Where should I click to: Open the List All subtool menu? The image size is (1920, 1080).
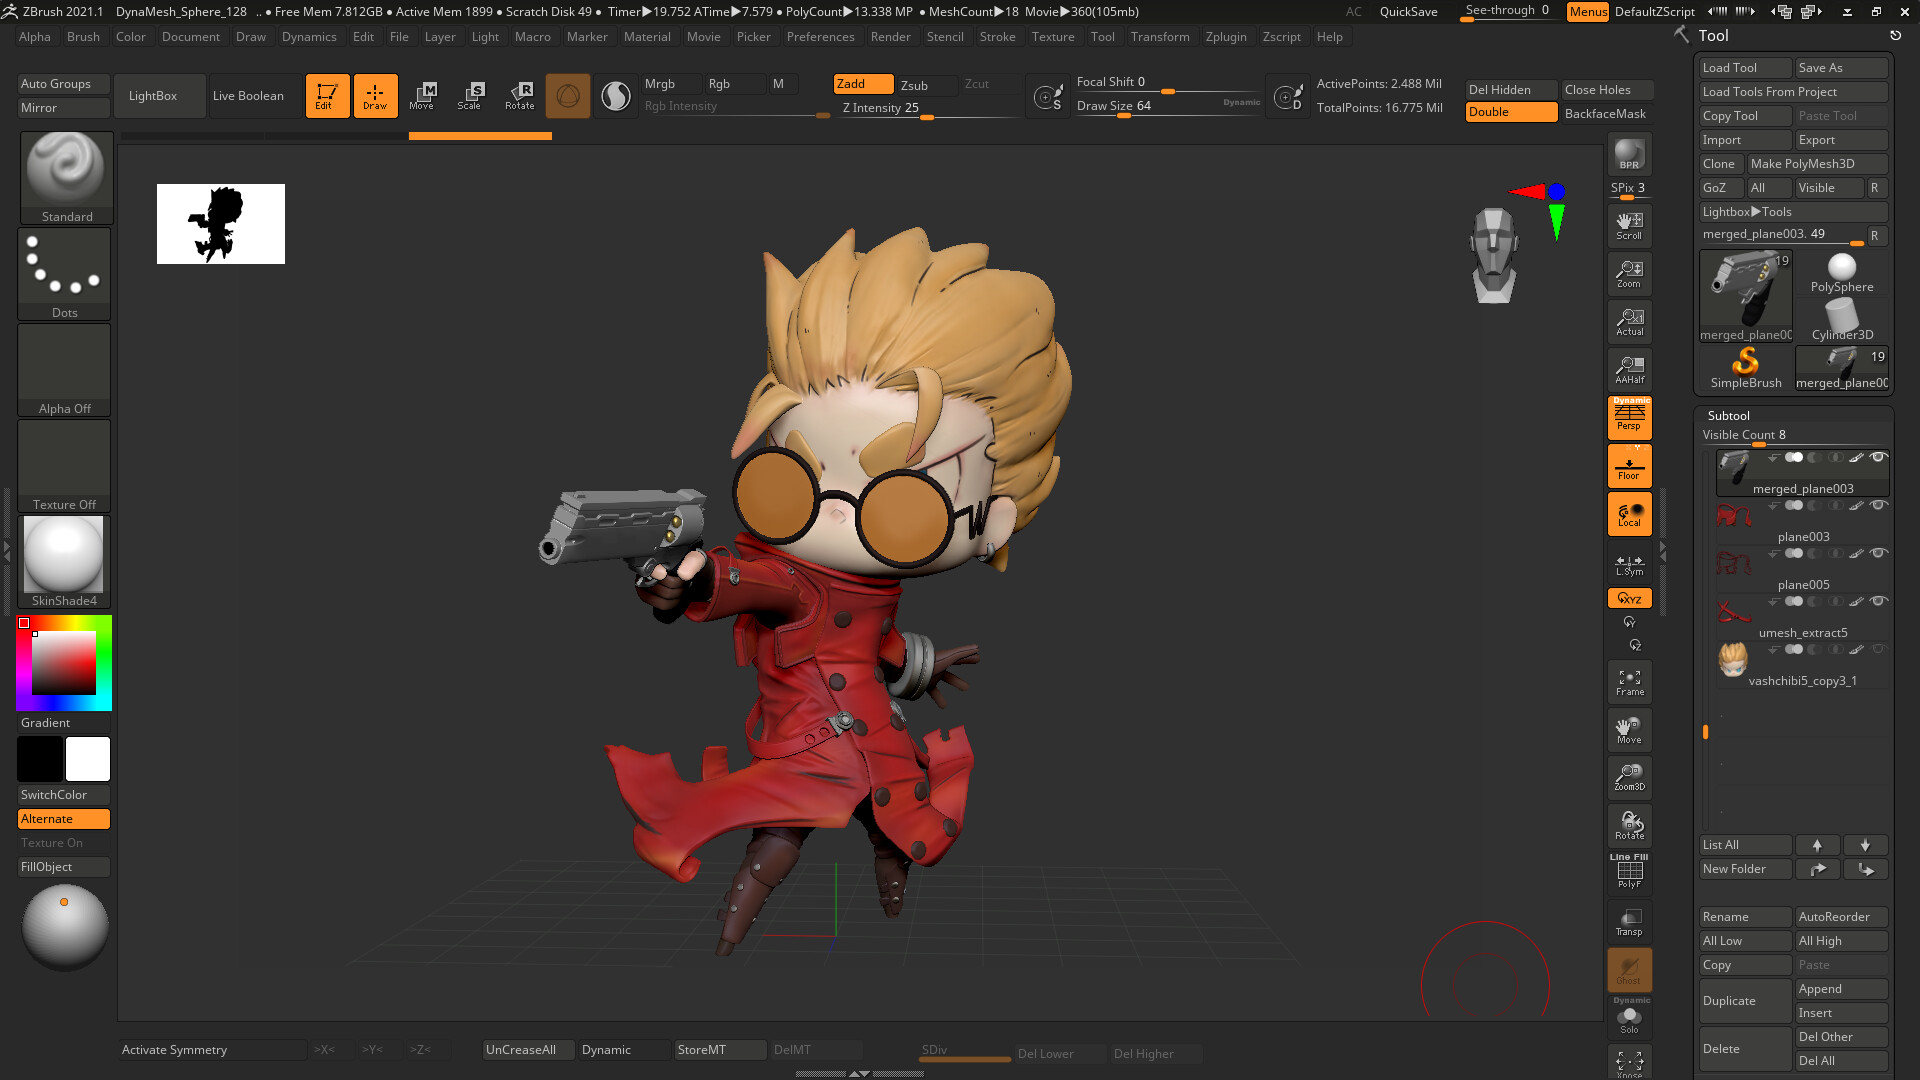1745,844
